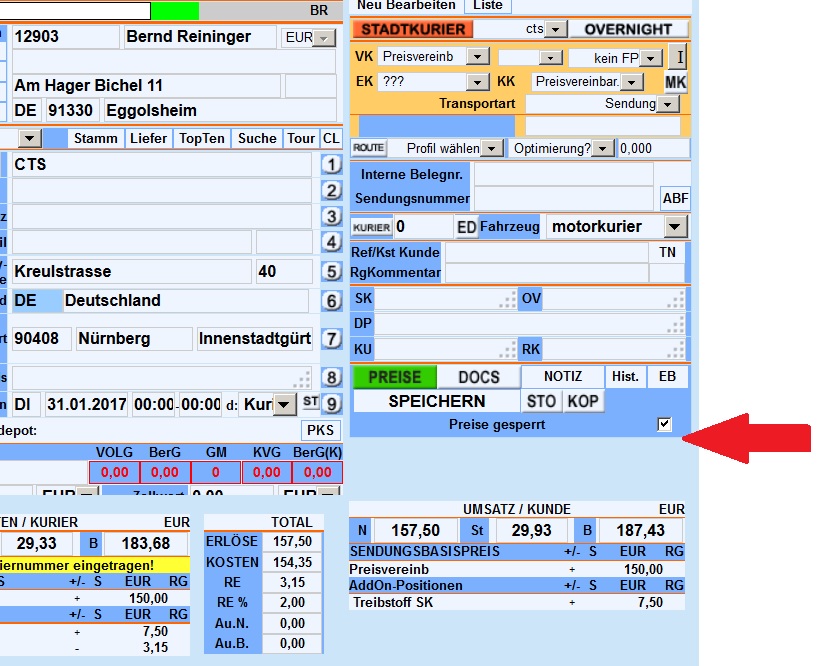This screenshot has height=666, width=817.
Task: Click the I button next to kein FP
Action: (x=679, y=56)
